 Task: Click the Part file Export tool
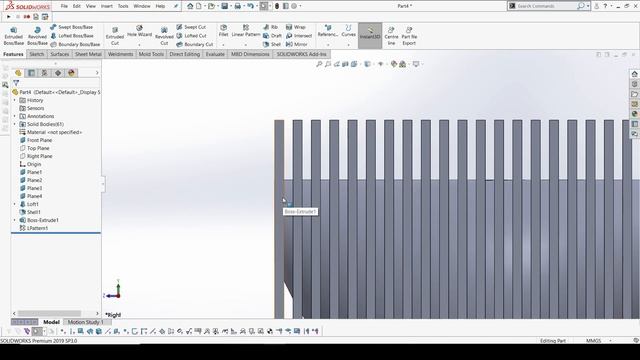[409, 36]
